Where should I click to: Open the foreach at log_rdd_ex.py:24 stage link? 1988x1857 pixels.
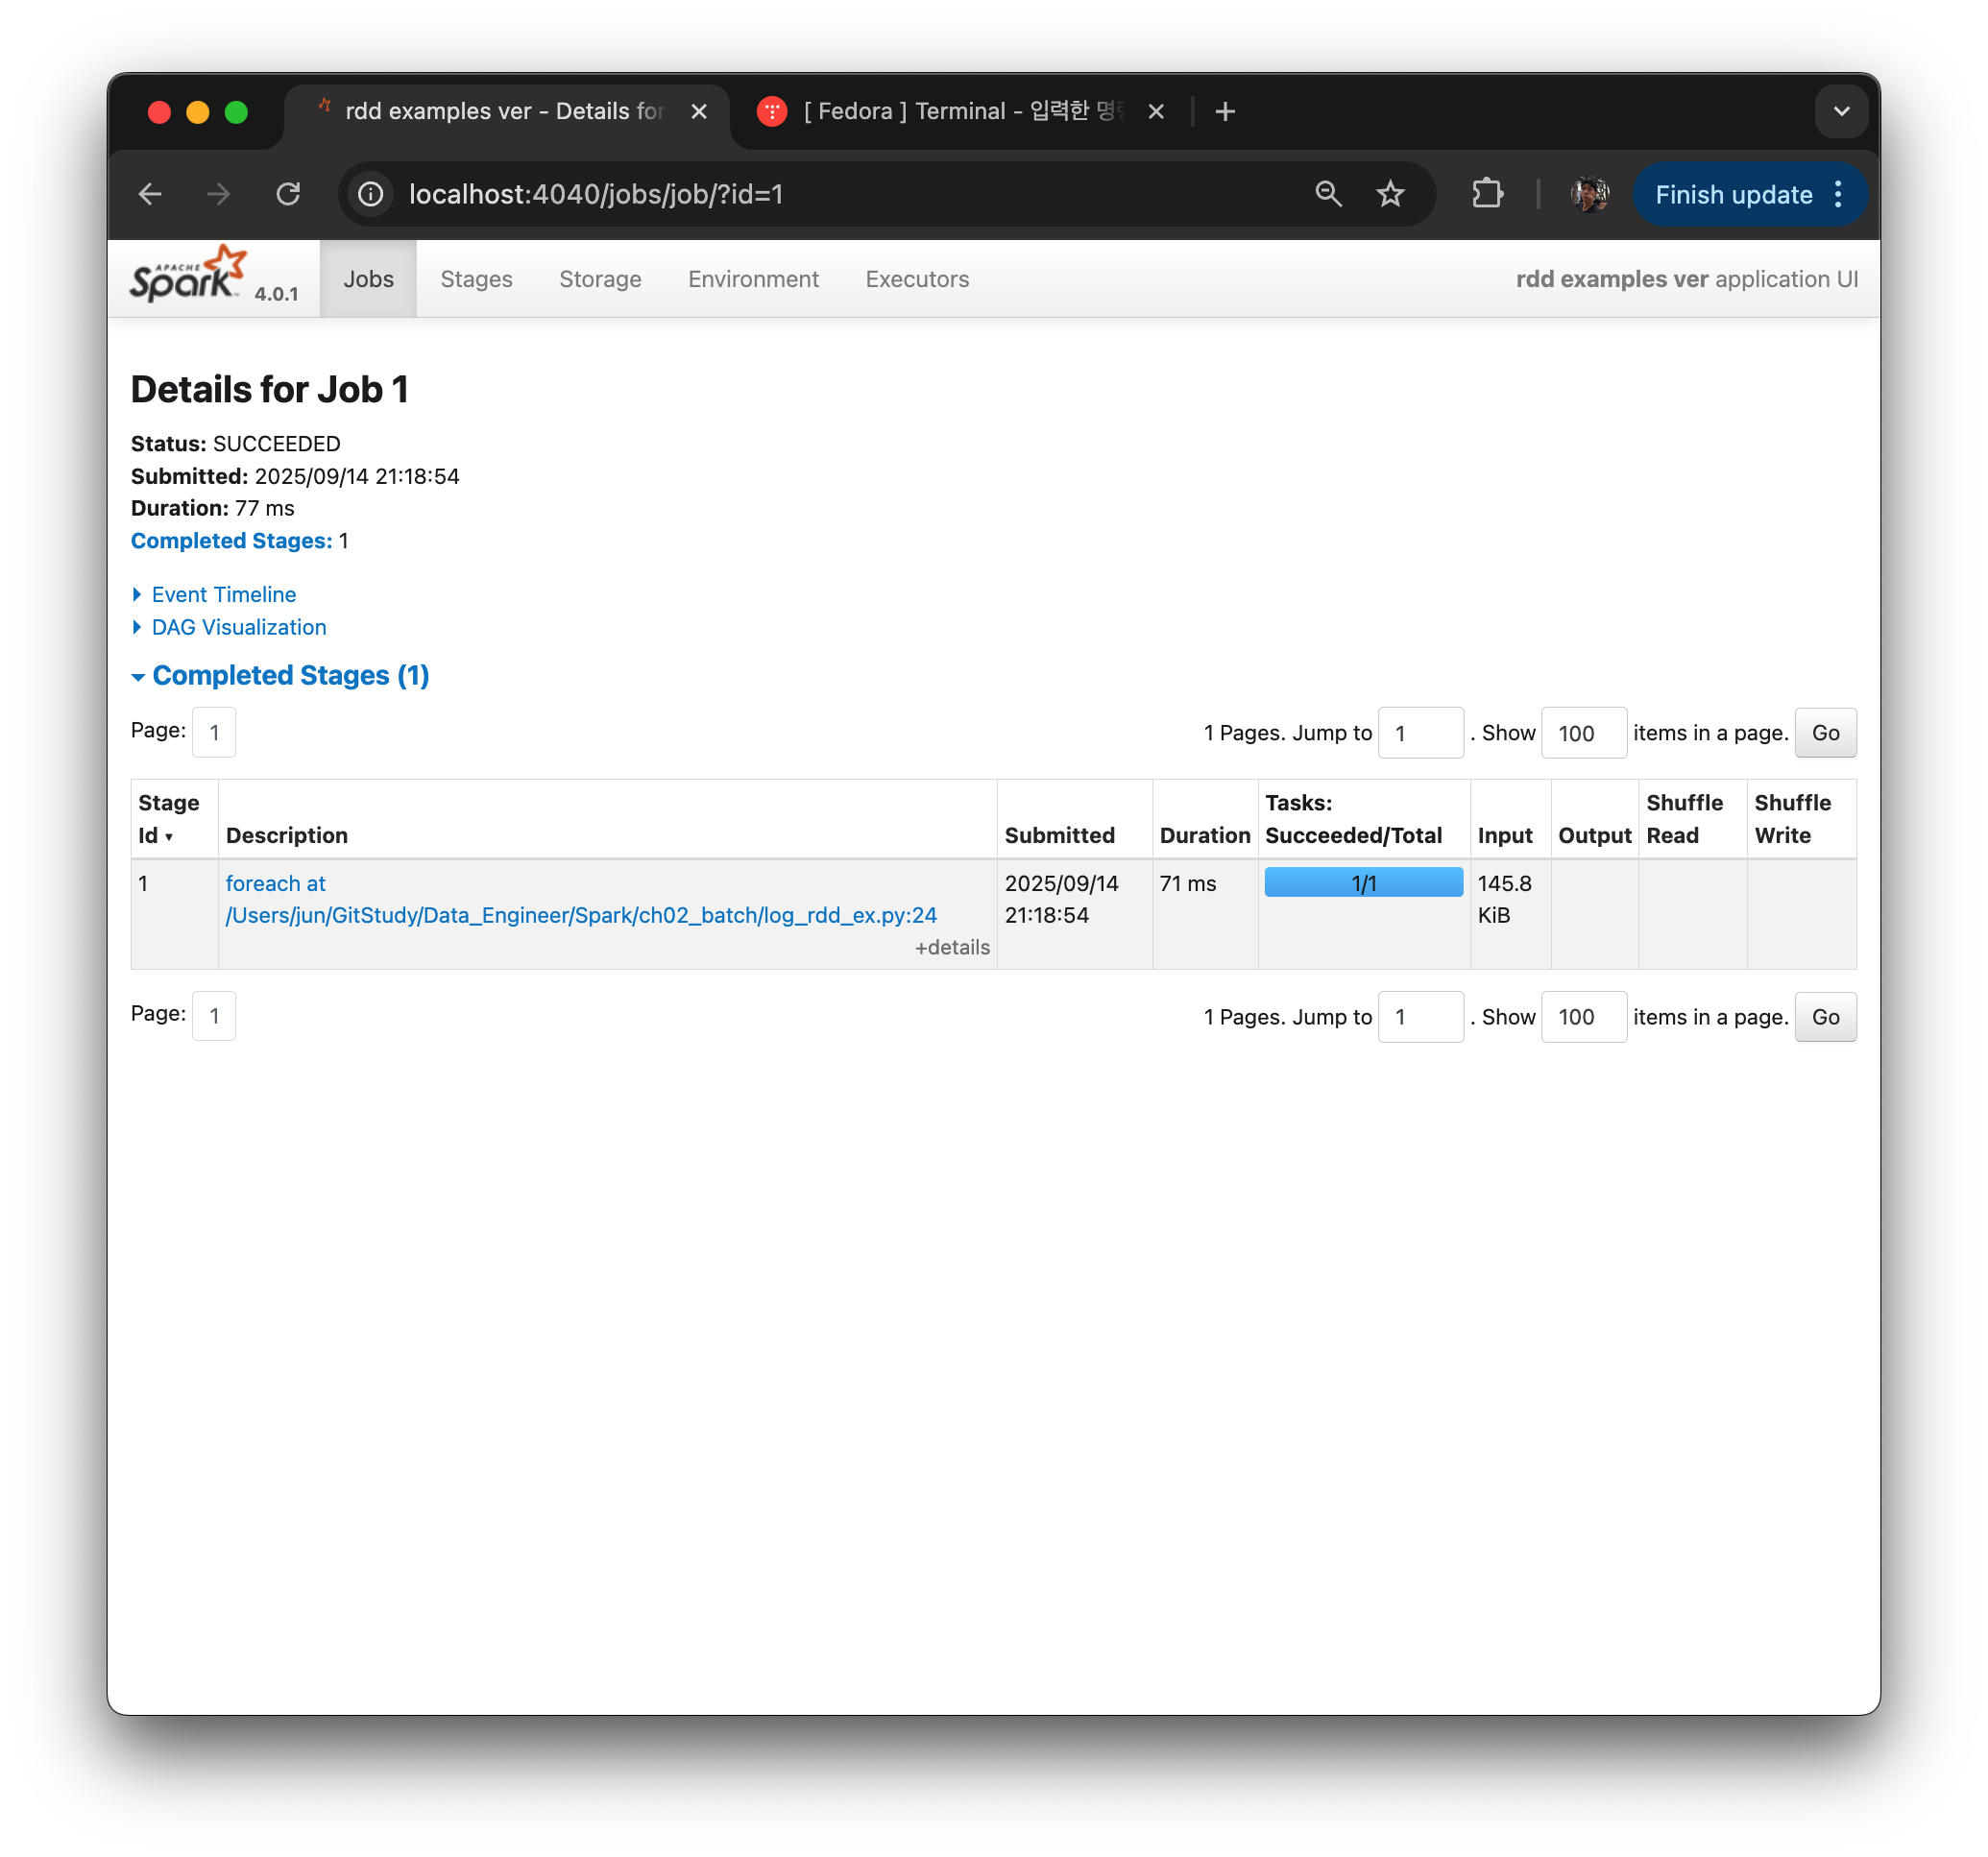581,899
